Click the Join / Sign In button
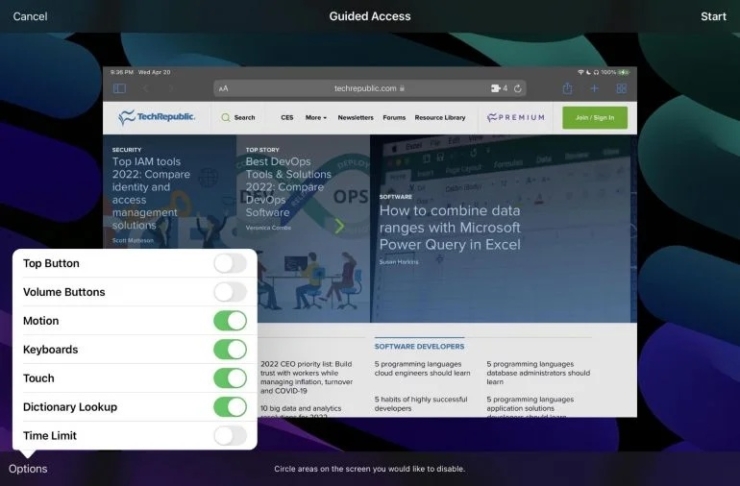Screen dimensions: 740x486 (595, 117)
